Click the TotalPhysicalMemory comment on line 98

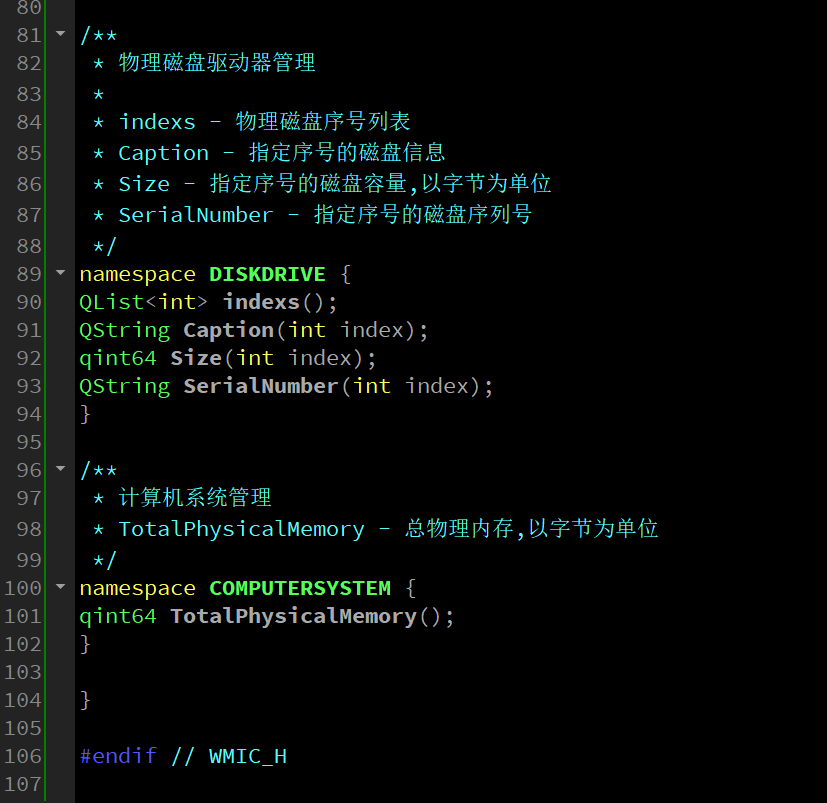click(x=388, y=529)
